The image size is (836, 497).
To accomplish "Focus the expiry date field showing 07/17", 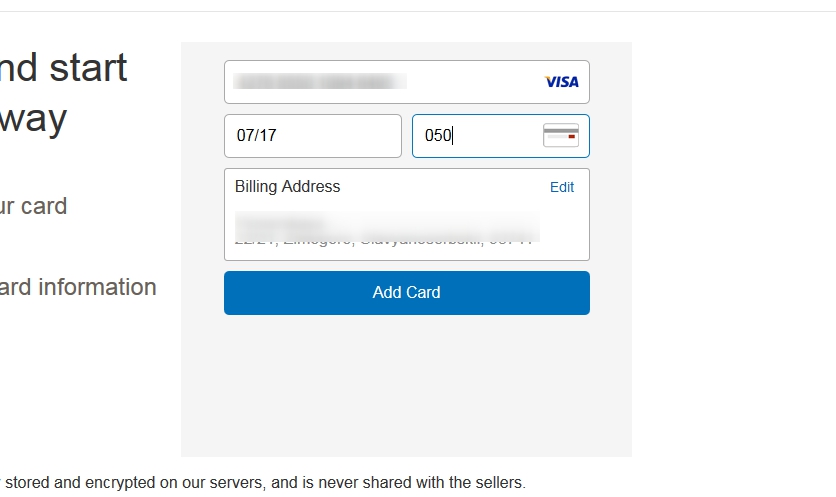I will click(312, 136).
